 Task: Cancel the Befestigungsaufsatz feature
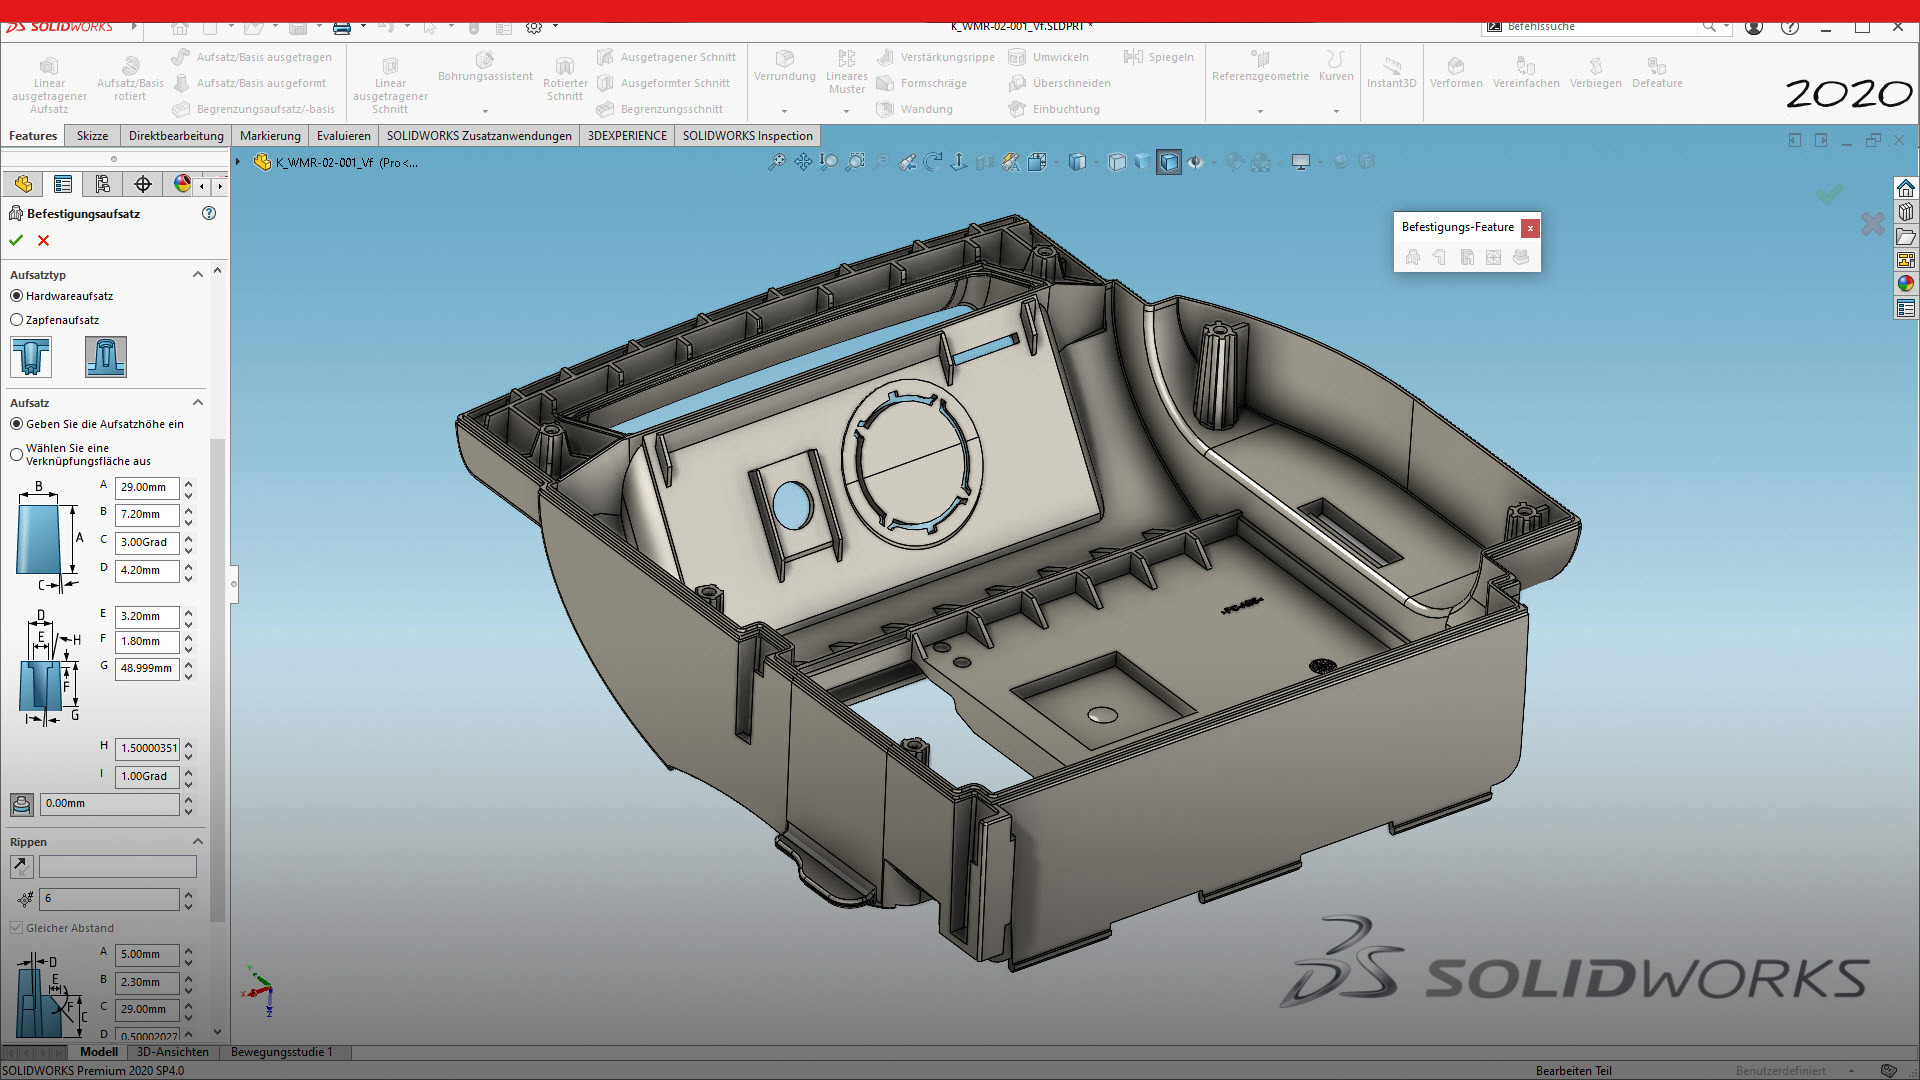coord(43,241)
